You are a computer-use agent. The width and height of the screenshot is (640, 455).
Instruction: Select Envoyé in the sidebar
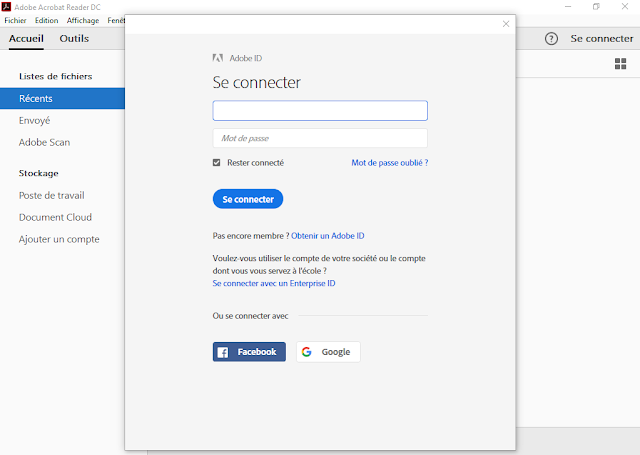(35, 120)
